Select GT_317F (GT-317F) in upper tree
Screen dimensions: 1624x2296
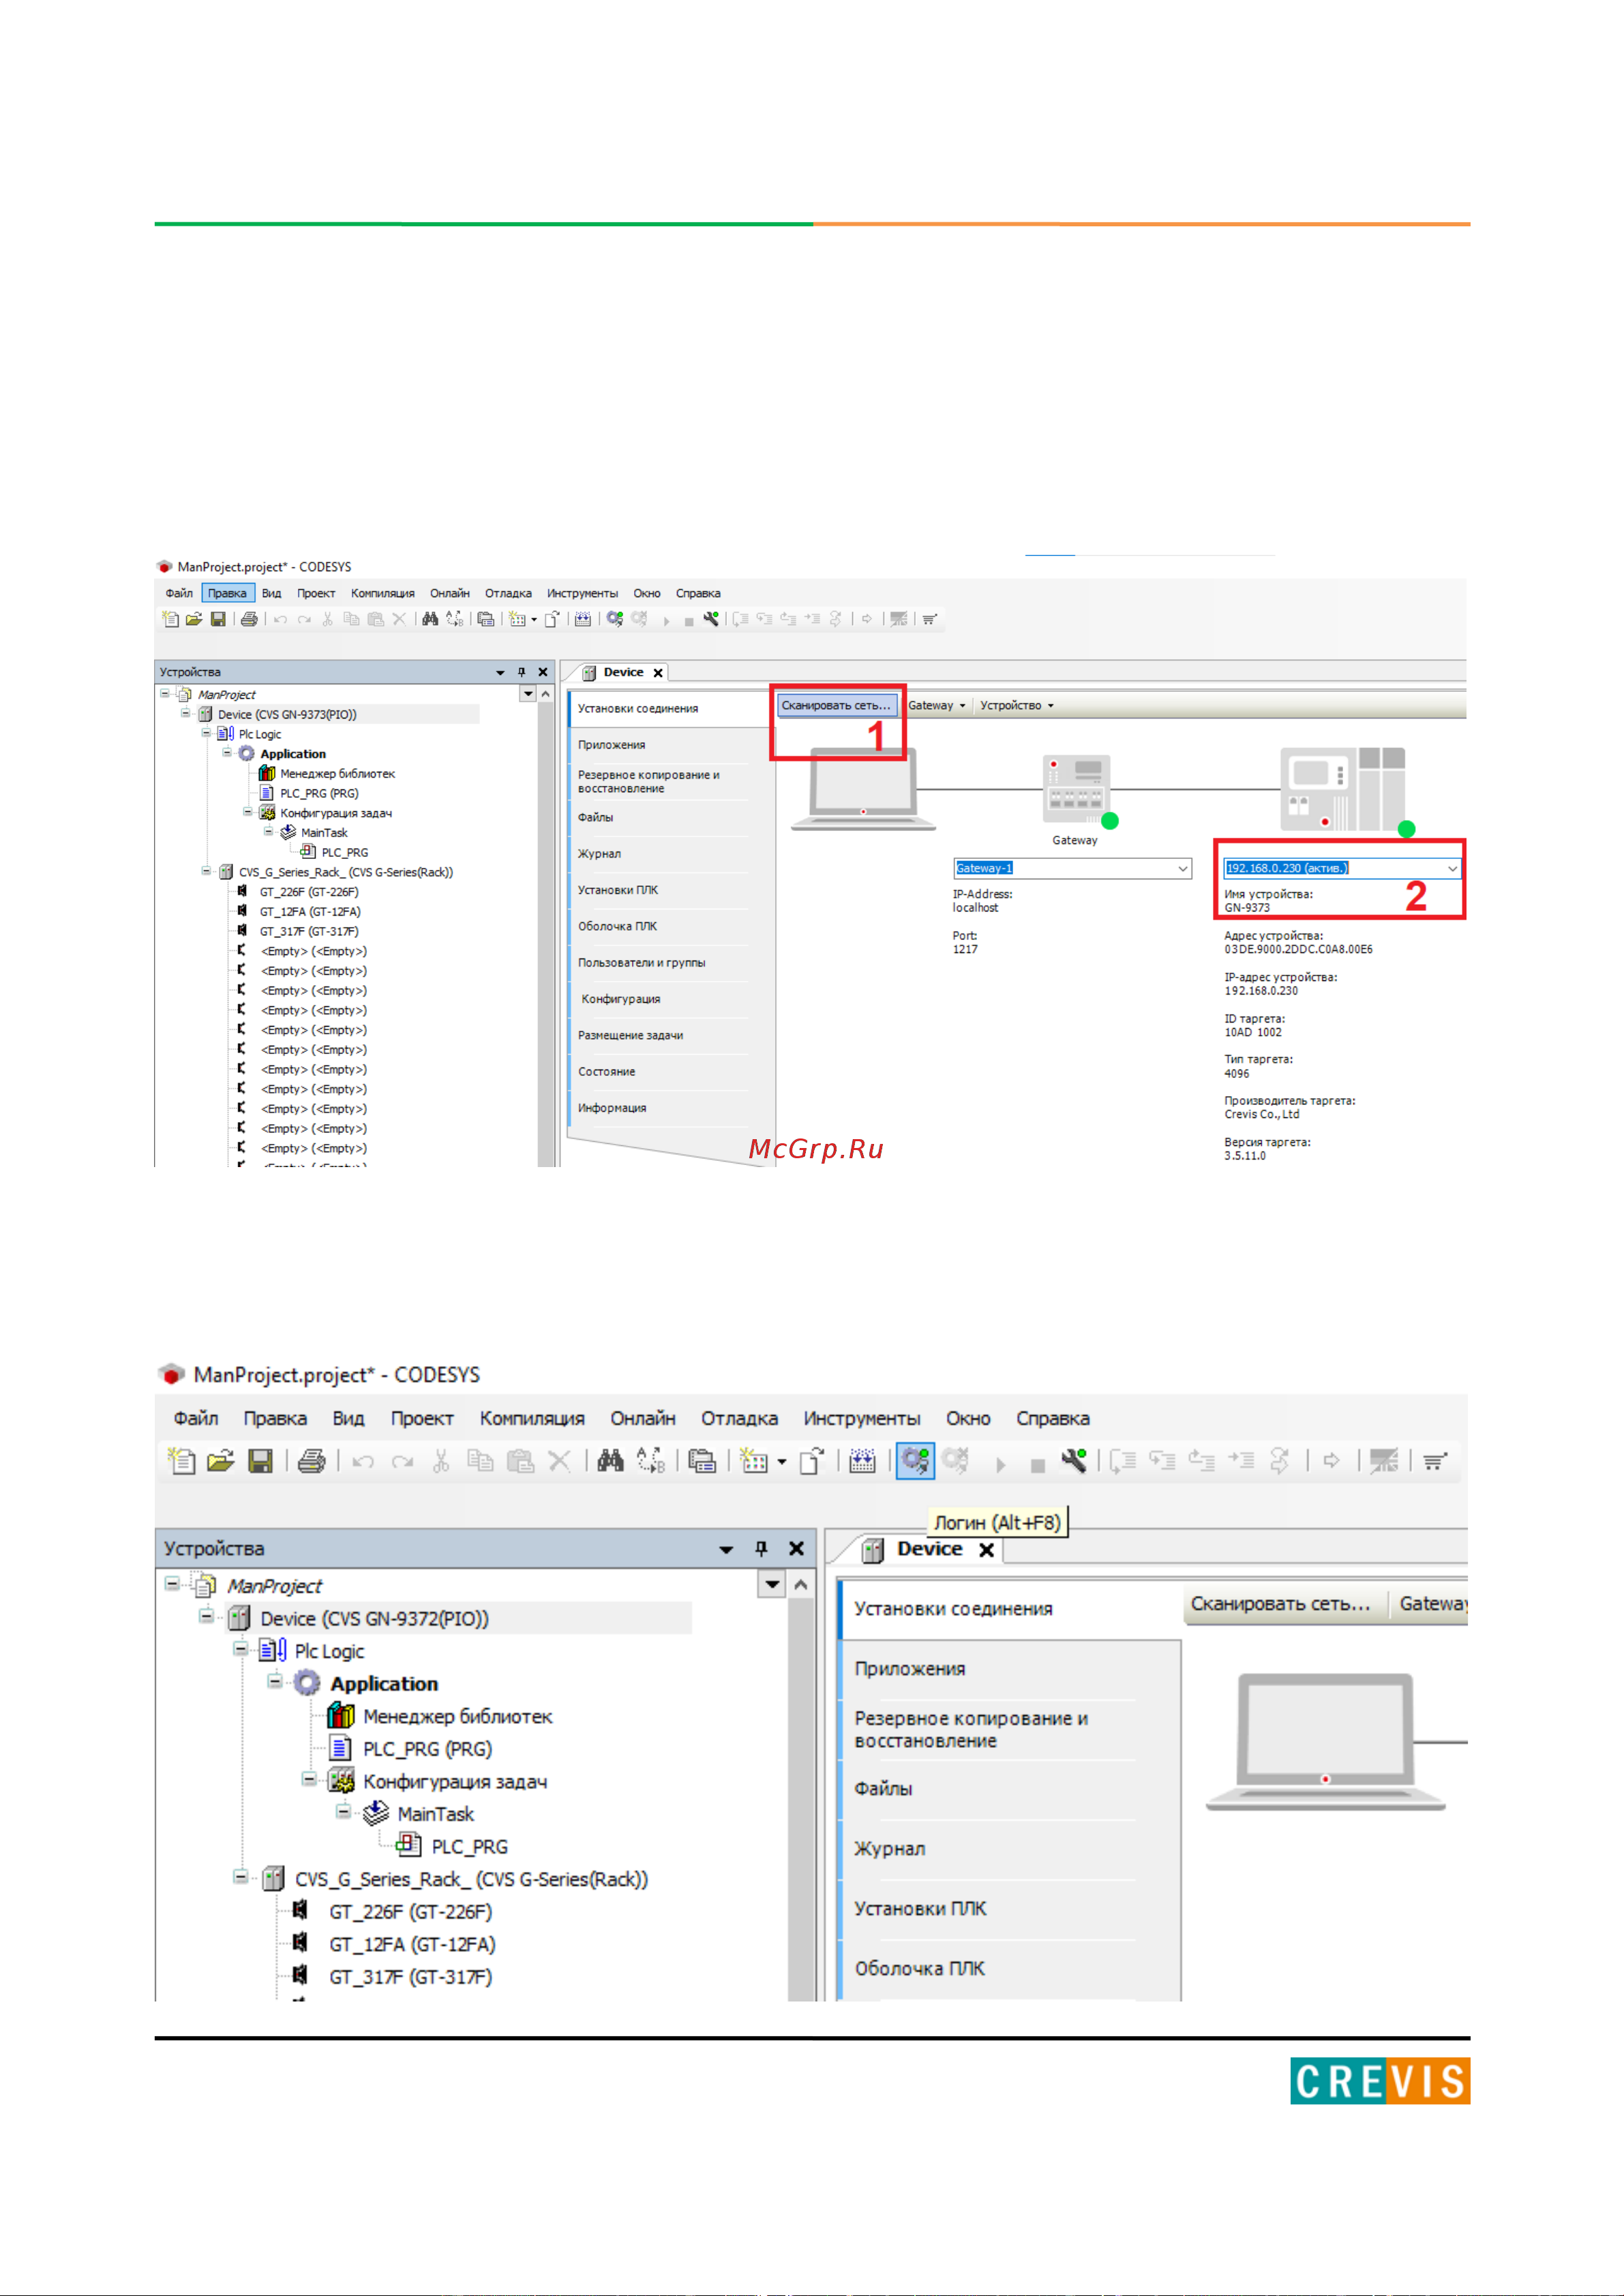pos(309,931)
